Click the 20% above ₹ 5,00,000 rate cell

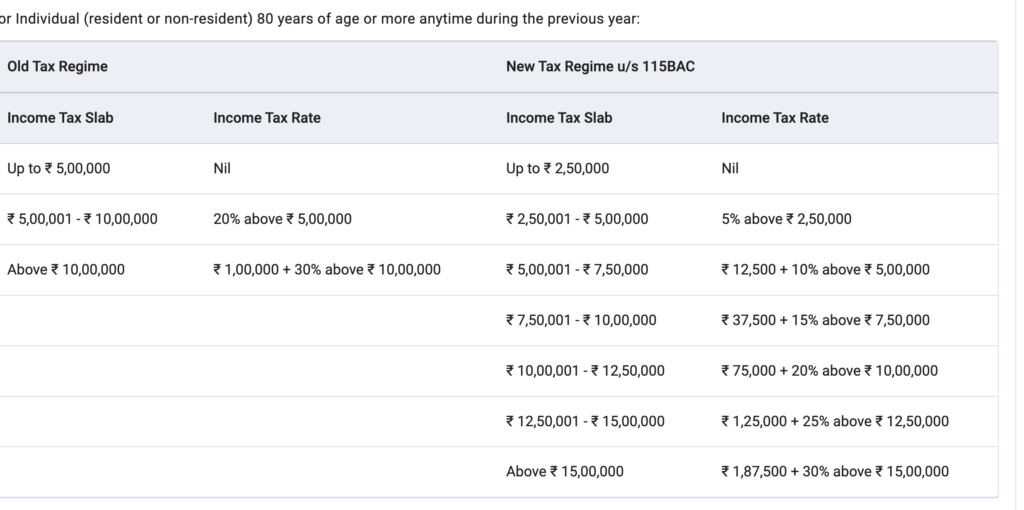click(x=282, y=218)
